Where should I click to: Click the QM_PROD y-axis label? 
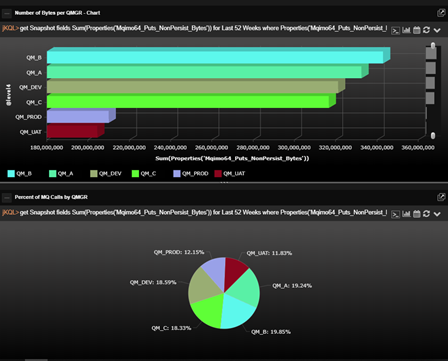pos(28,117)
